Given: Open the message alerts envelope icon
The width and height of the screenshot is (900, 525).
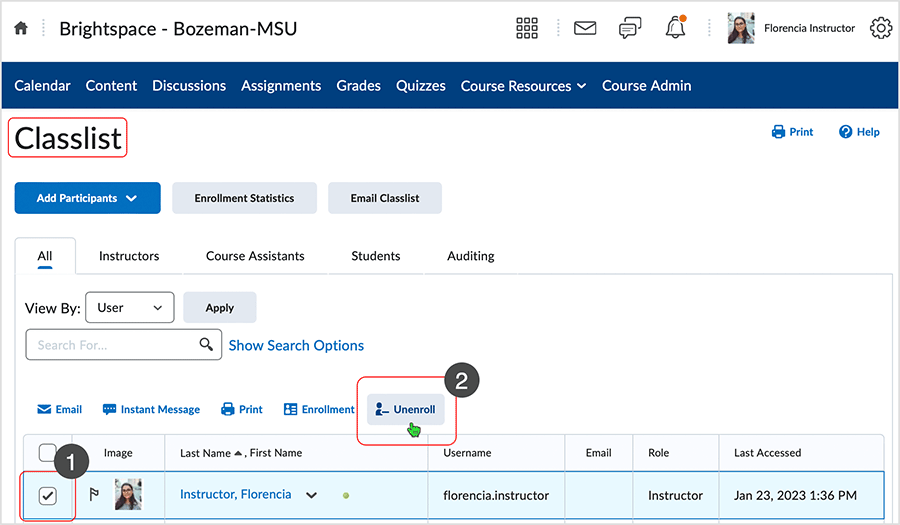Looking at the screenshot, I should (x=585, y=28).
